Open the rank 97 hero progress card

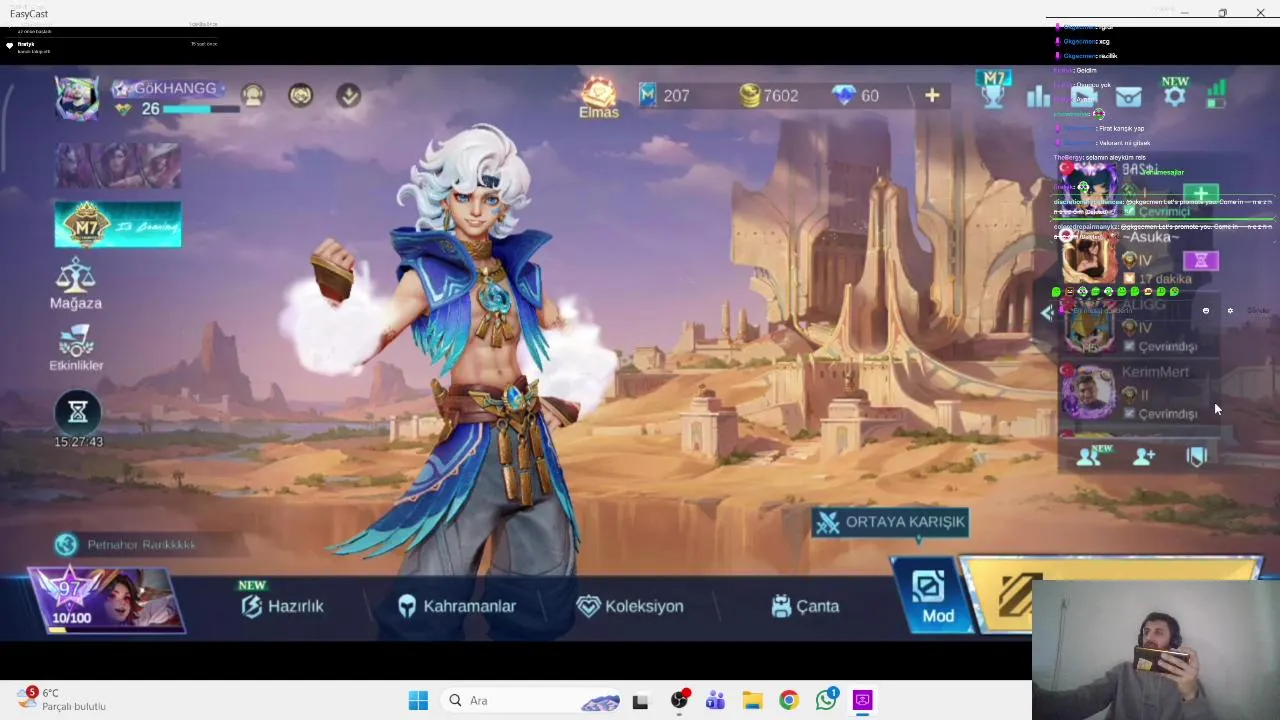coord(106,600)
